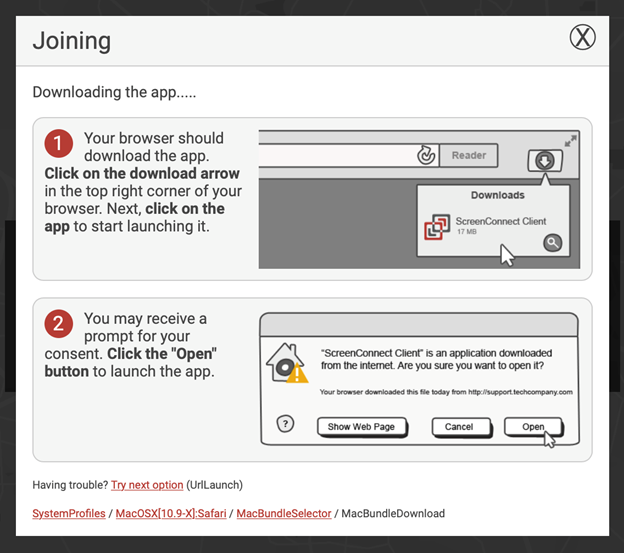This screenshot has width=624, height=553.
Task: Click the question mark help icon
Action: pyautogui.click(x=285, y=424)
